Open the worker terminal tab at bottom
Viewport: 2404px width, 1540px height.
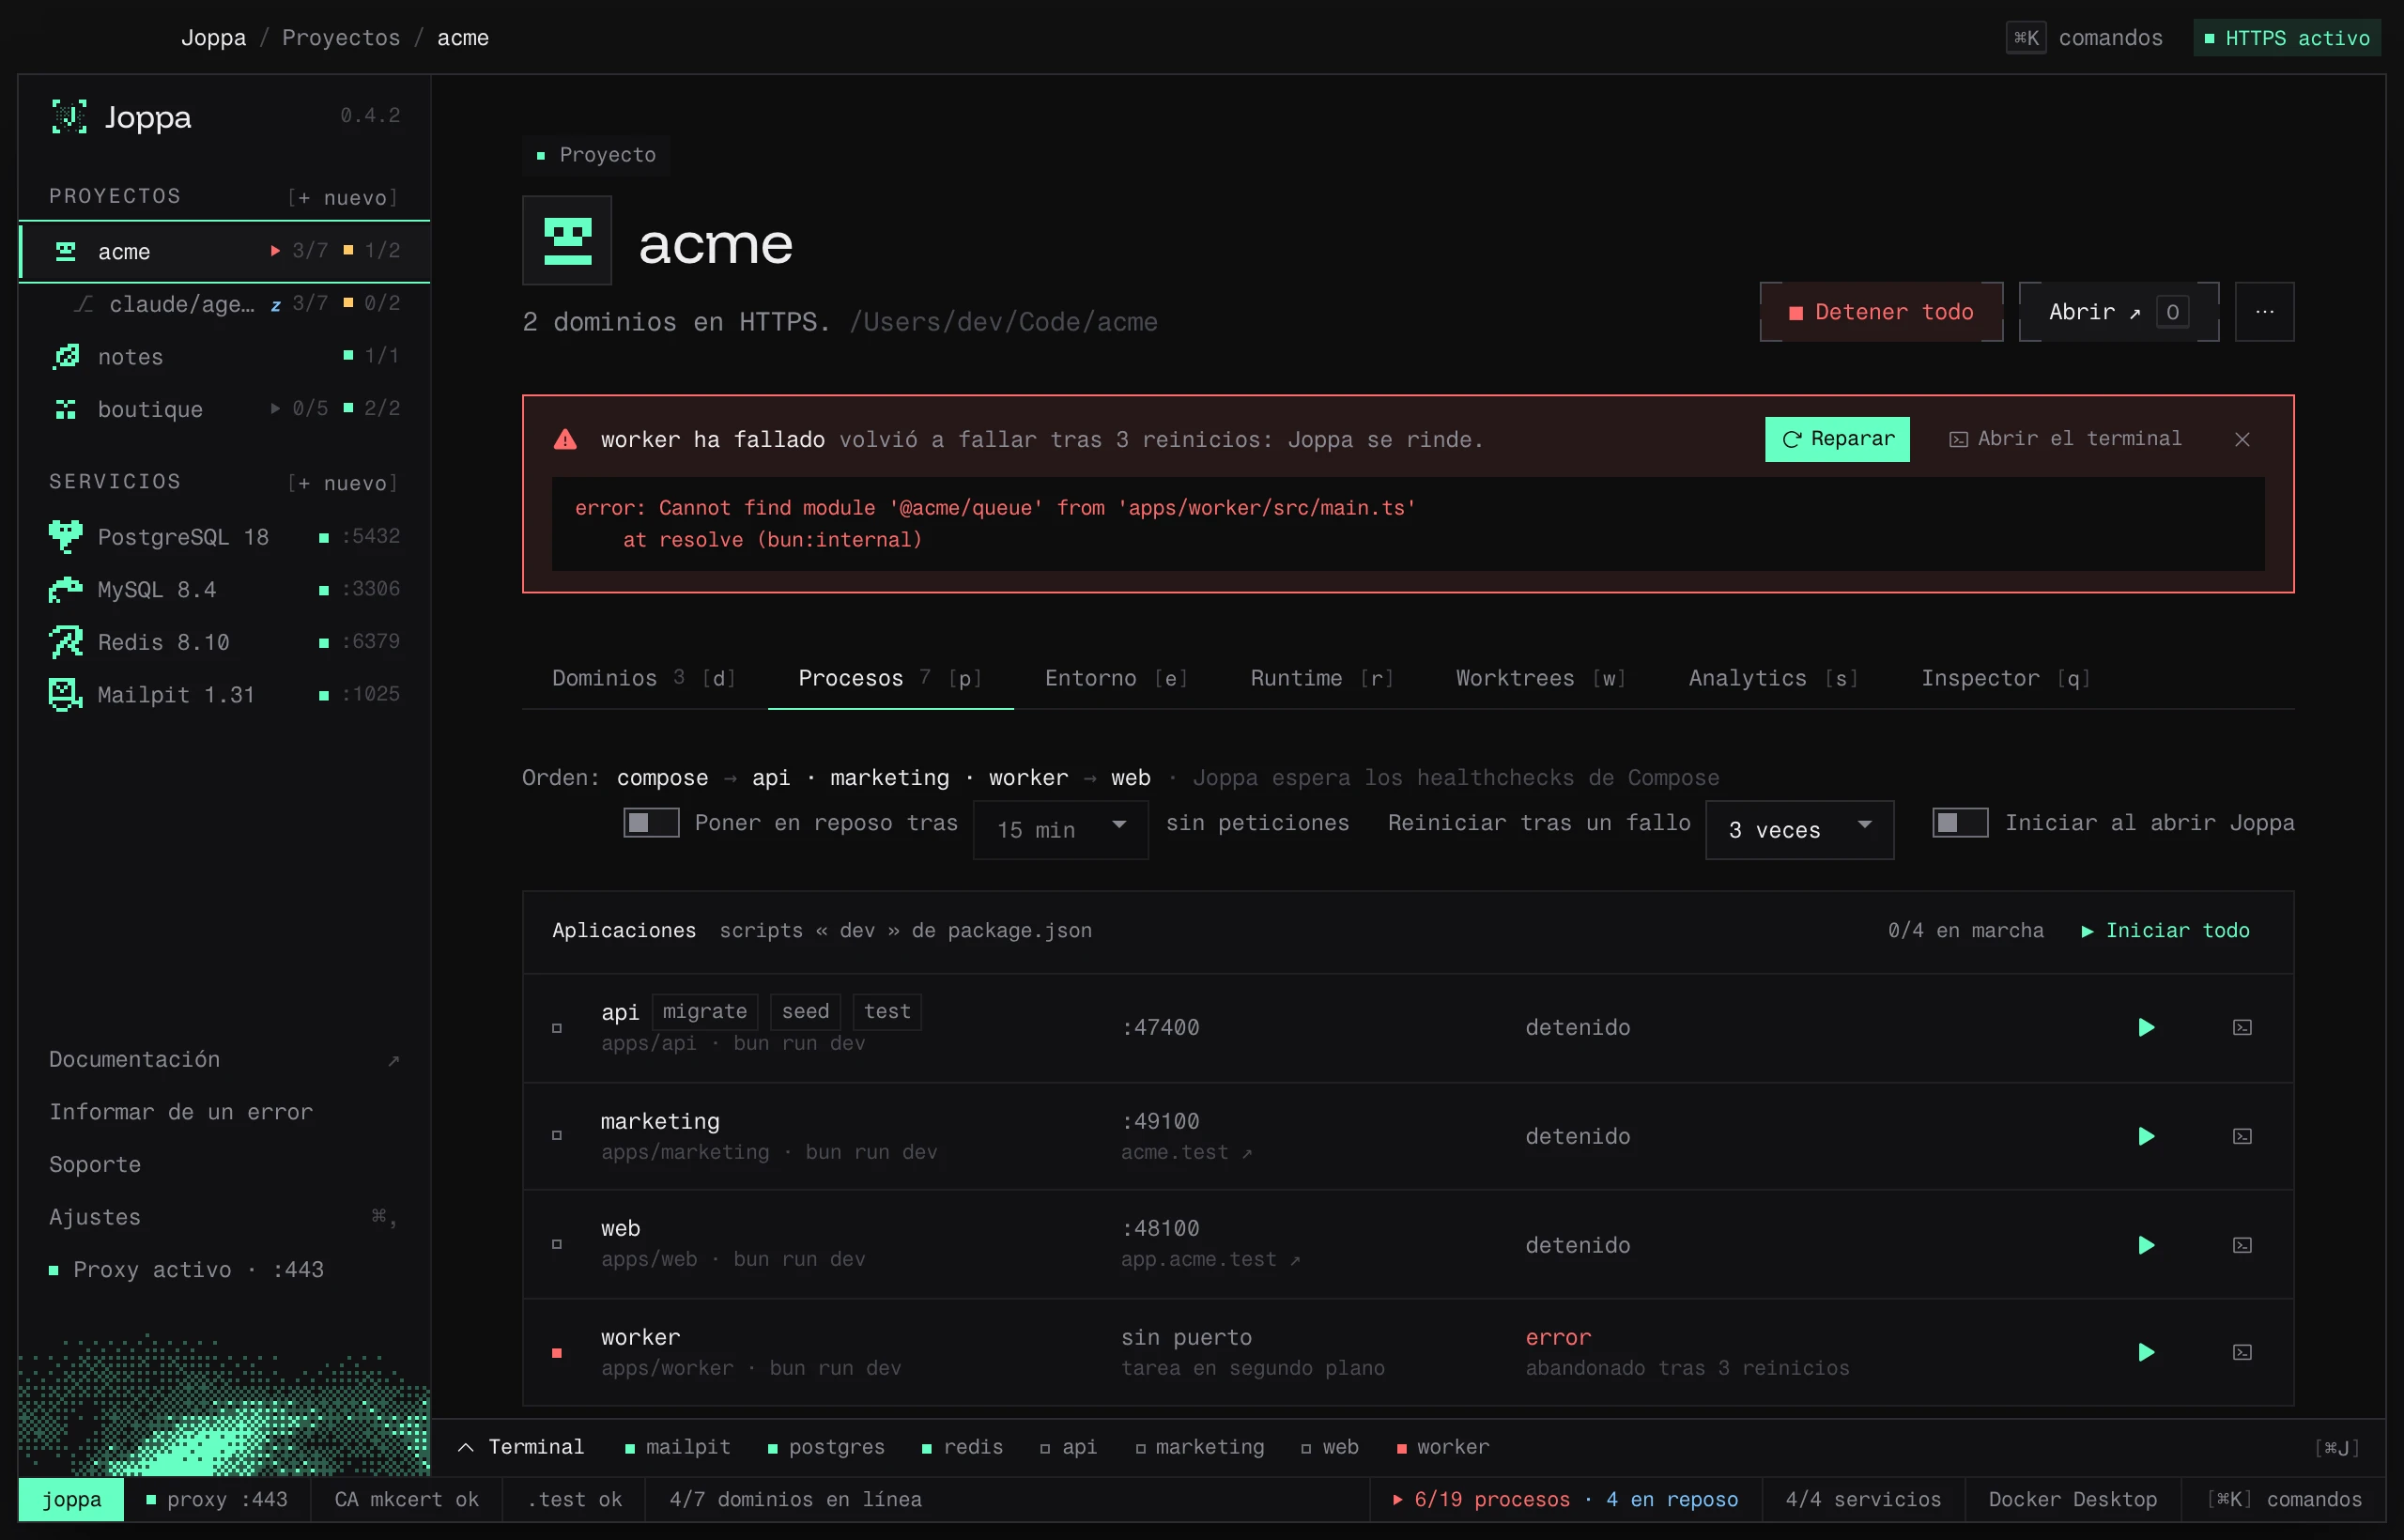point(1442,1448)
